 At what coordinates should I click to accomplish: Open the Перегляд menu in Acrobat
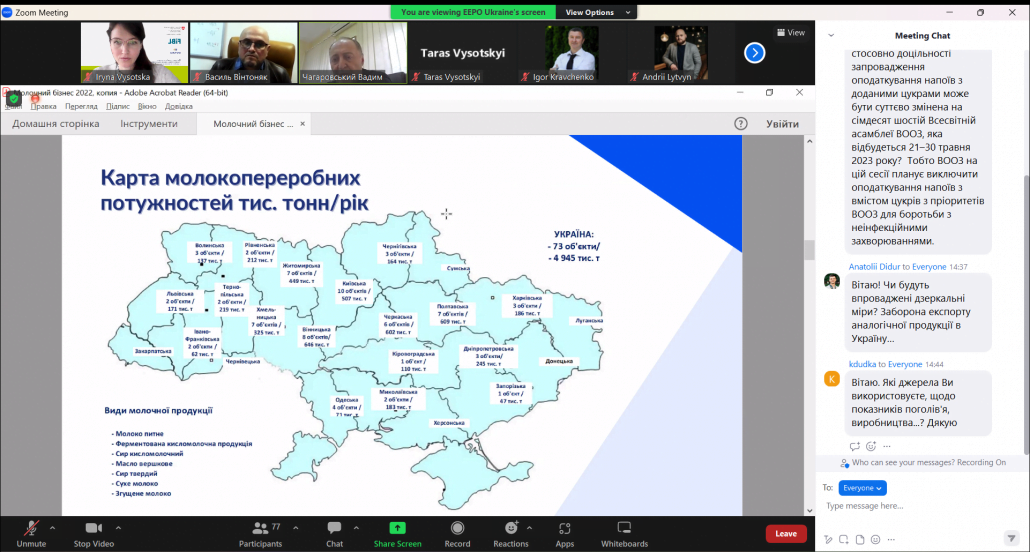point(81,106)
